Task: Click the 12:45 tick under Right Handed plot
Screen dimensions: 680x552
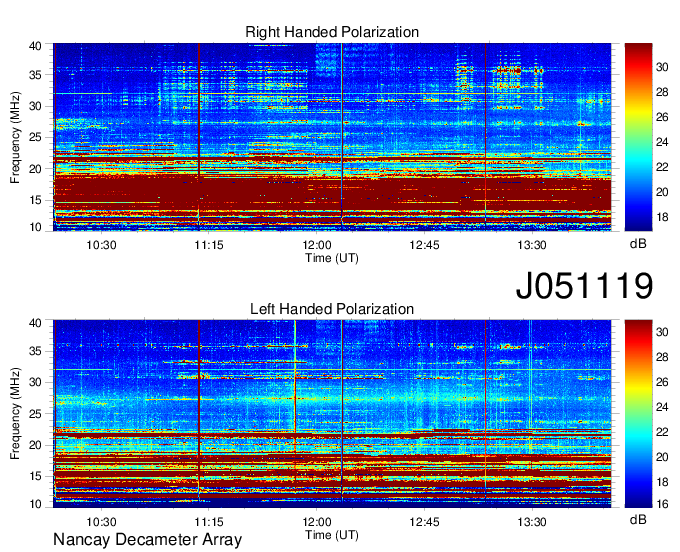Action: (425, 245)
